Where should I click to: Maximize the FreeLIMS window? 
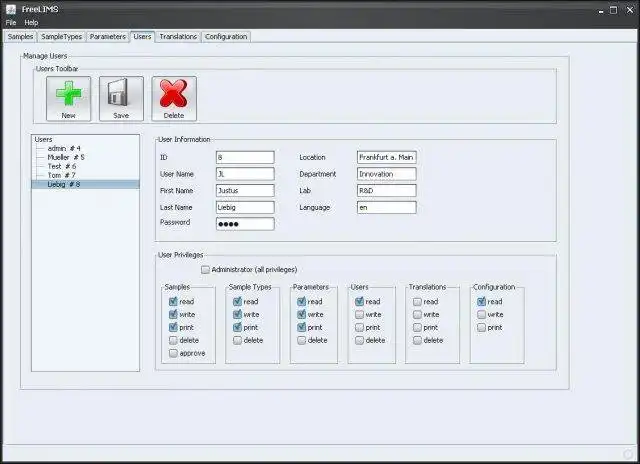point(613,10)
